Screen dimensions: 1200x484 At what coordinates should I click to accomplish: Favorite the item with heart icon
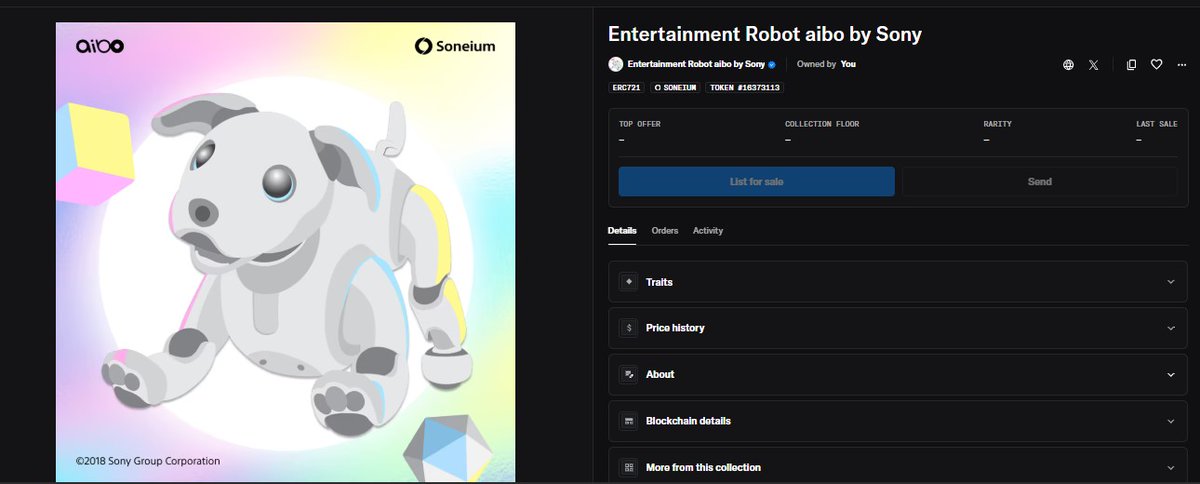(1156, 64)
